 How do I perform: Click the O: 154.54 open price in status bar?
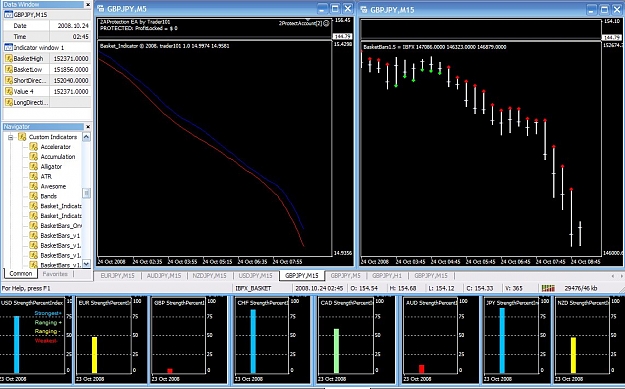[x=363, y=288]
